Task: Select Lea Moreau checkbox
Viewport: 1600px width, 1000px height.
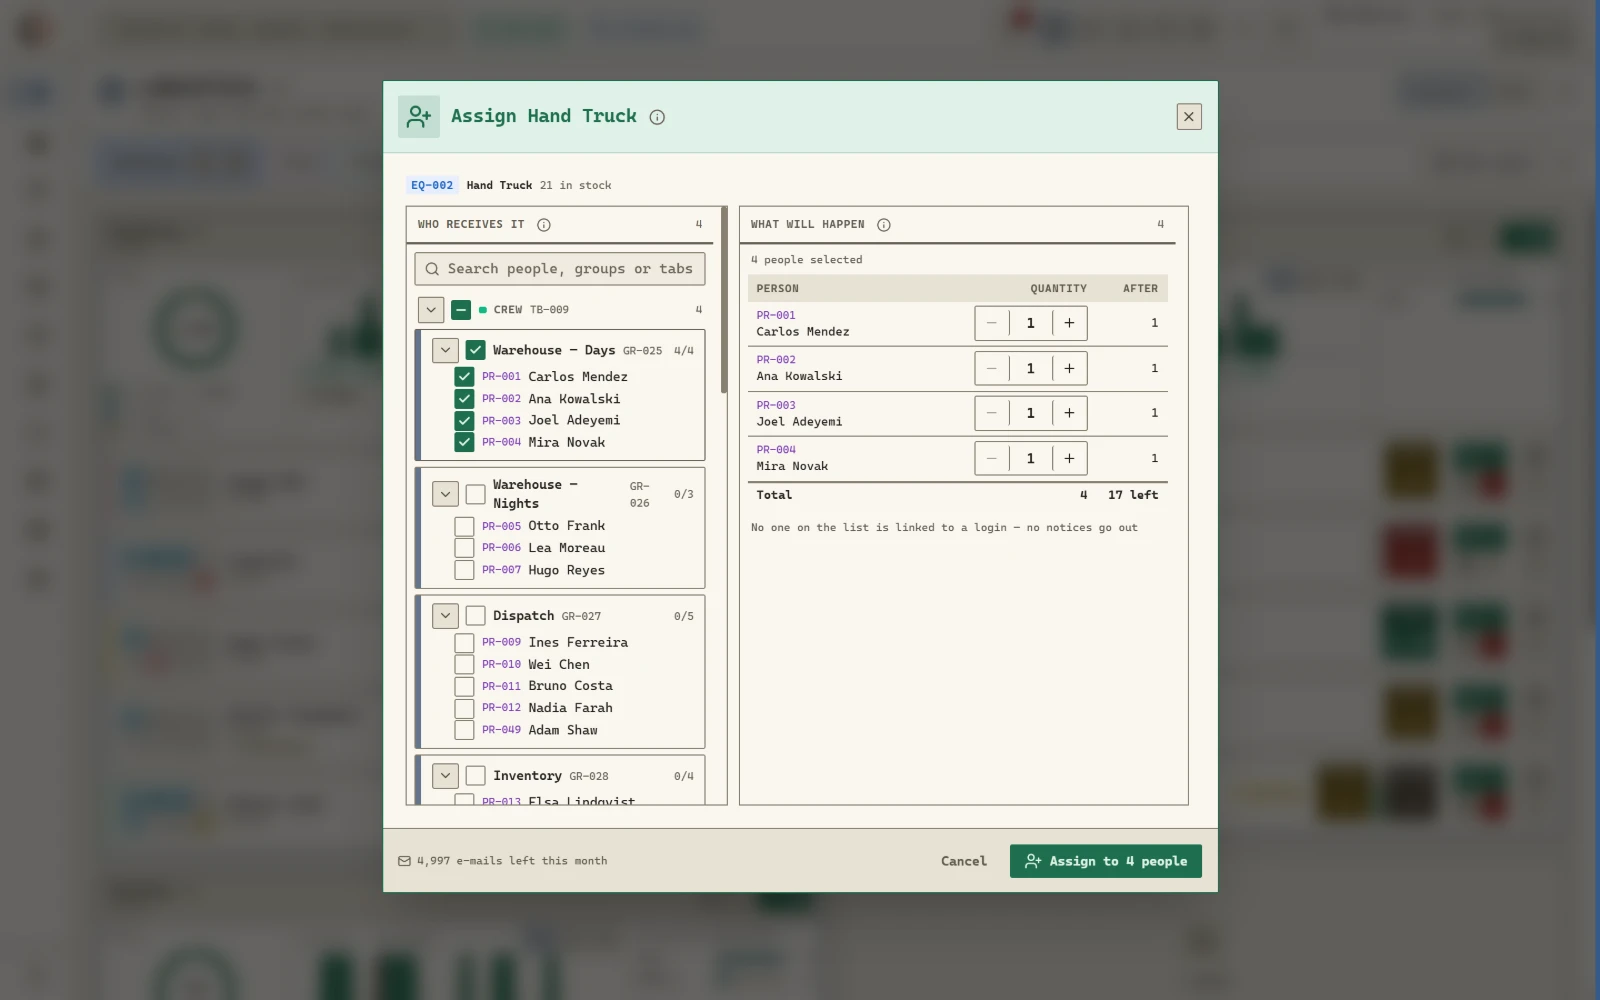Action: 464,548
